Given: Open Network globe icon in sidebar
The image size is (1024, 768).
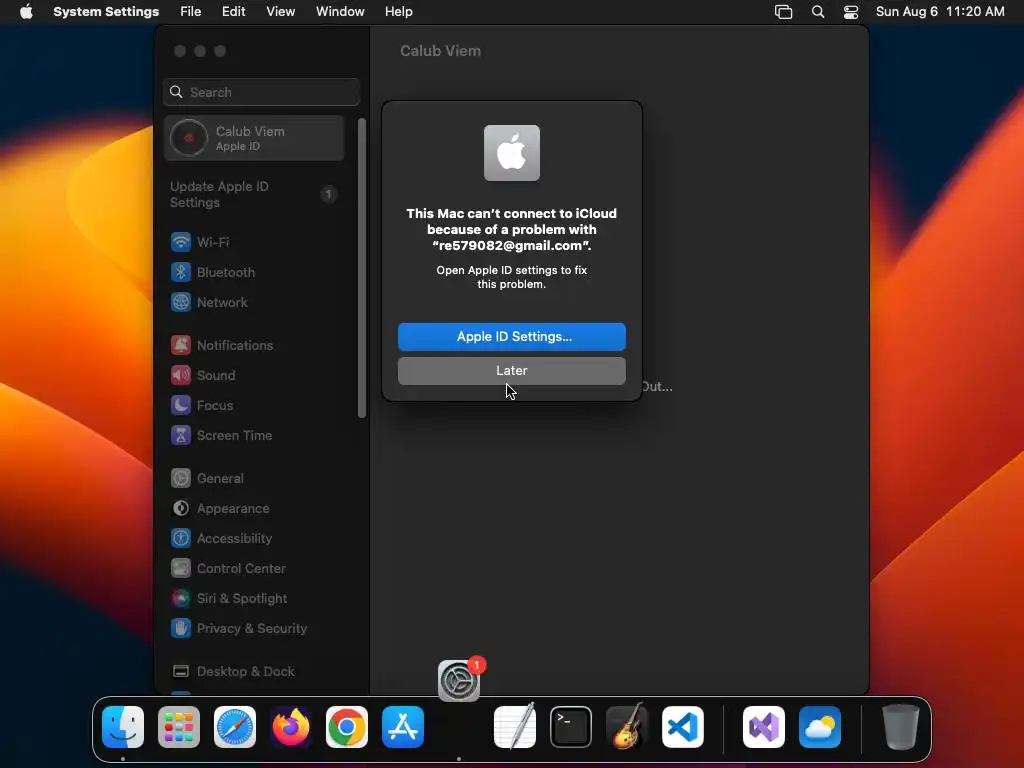Looking at the screenshot, I should click(181, 302).
